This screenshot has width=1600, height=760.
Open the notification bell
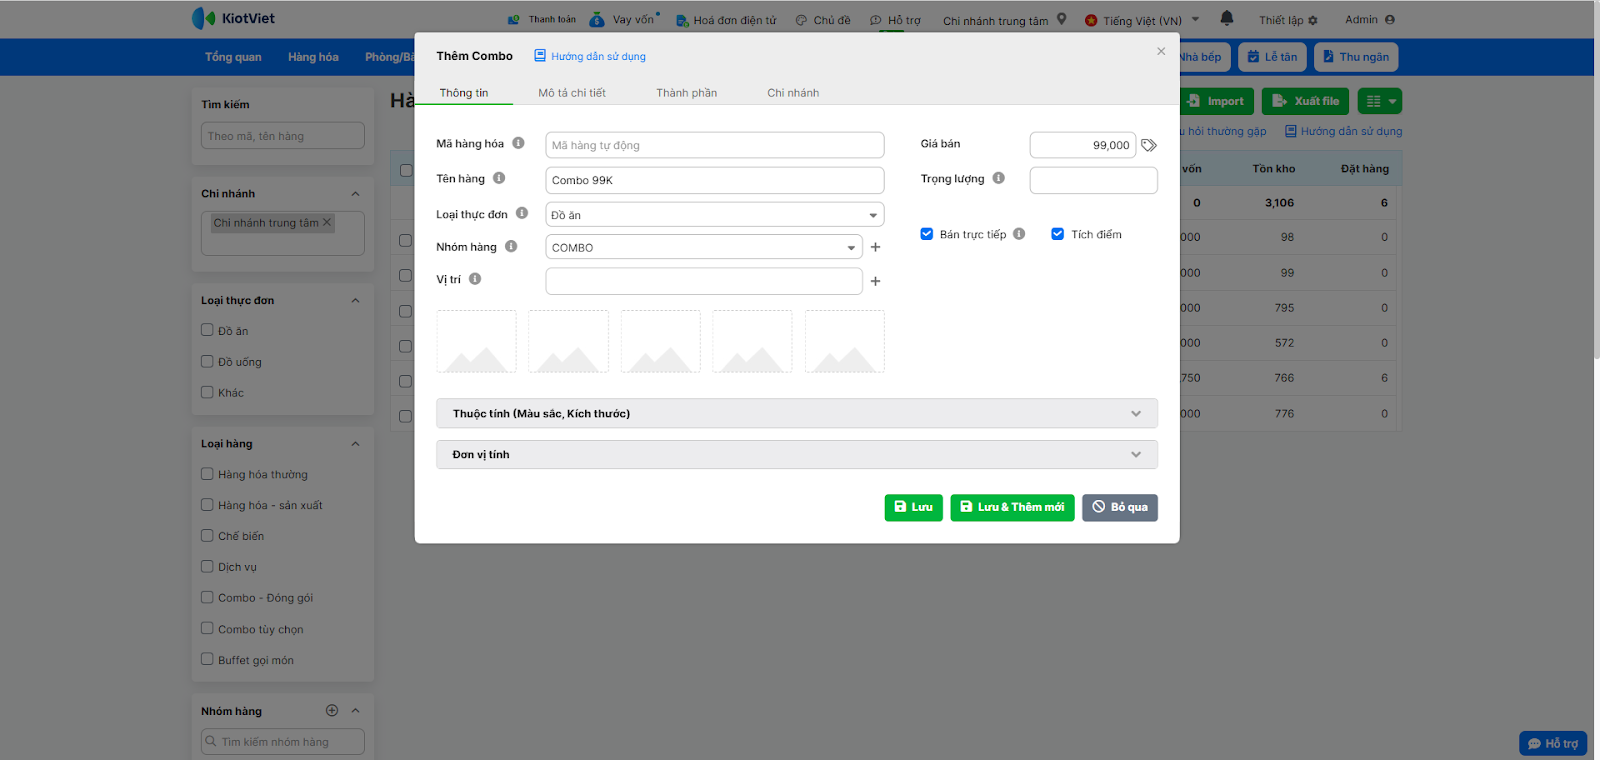1227,18
